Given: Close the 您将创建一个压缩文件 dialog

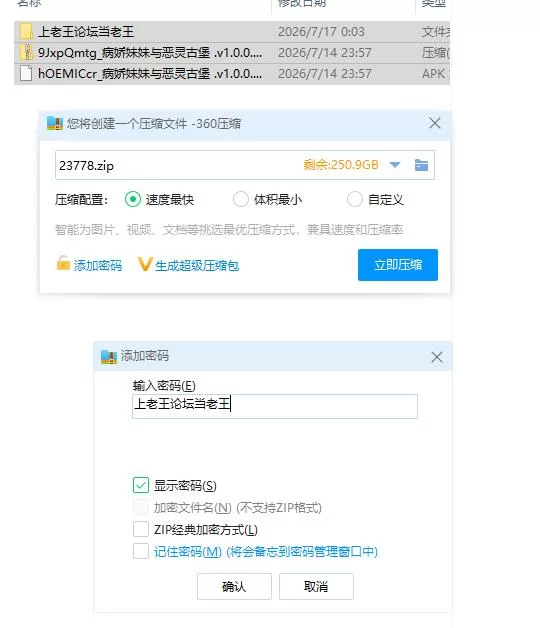Looking at the screenshot, I should [x=435, y=123].
